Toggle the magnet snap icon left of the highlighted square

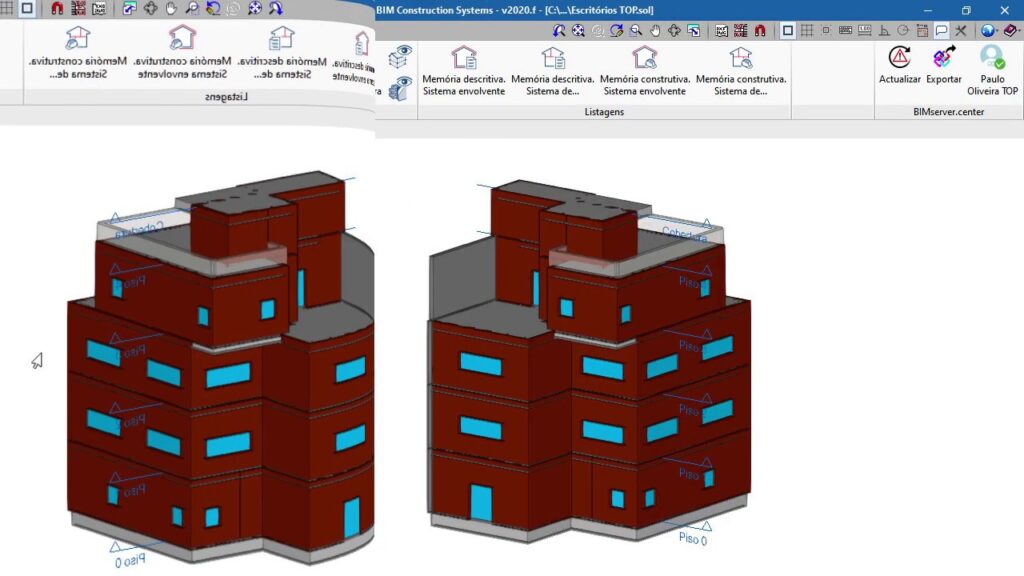[760, 31]
